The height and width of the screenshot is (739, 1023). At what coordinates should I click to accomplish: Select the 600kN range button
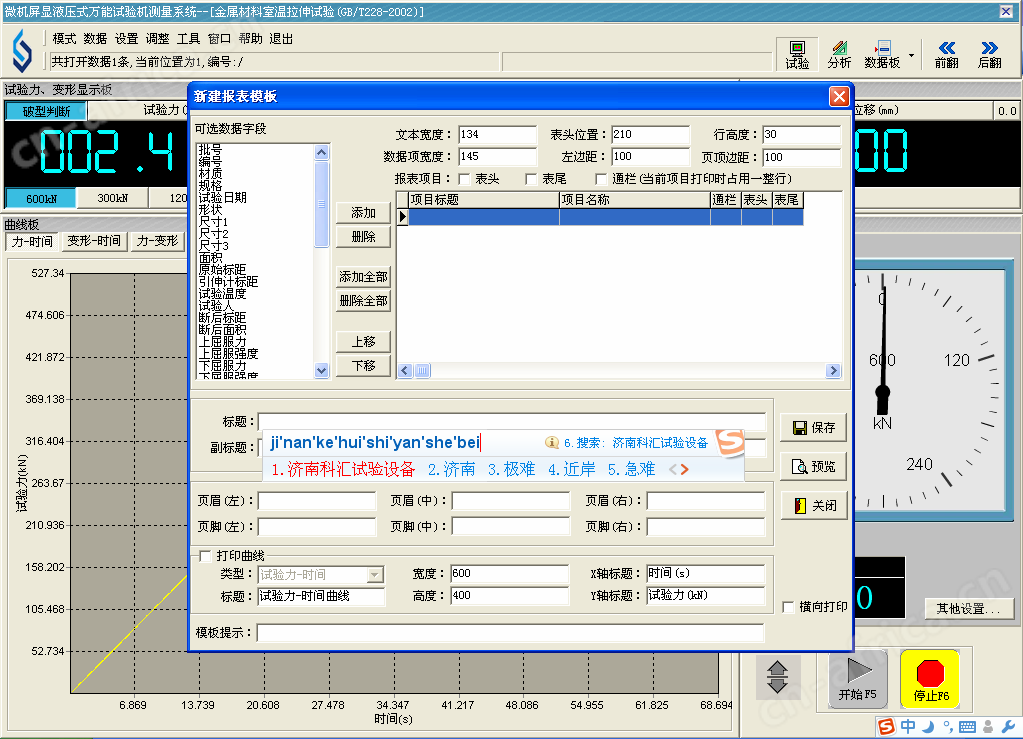(x=41, y=198)
